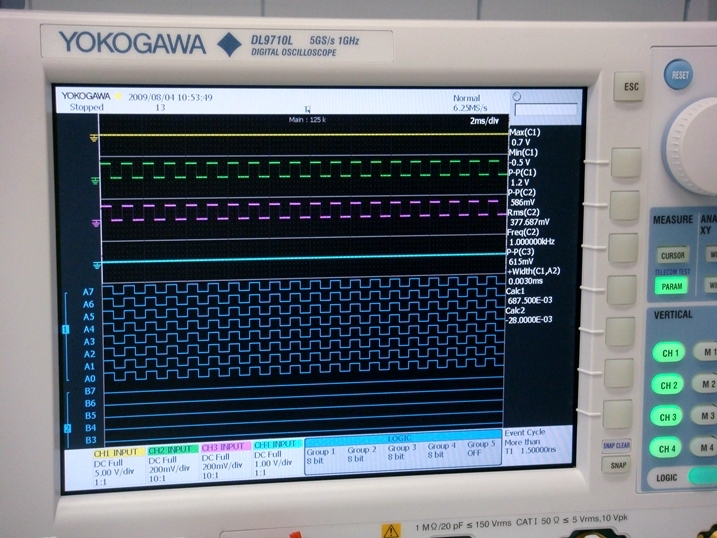Select Group 1 8 bit in LOGIC menu
717x538 pixels.
point(320,456)
